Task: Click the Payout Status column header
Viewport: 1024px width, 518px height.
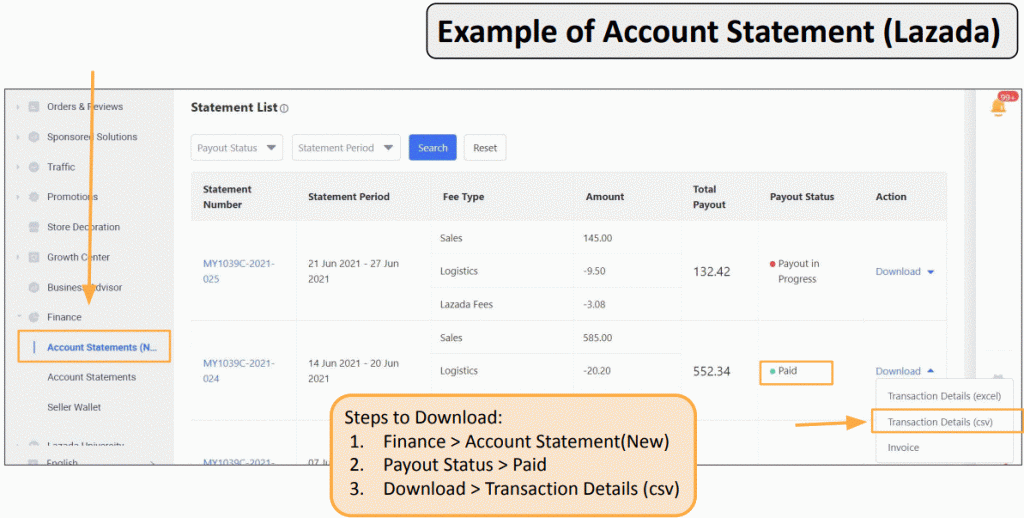Action: (802, 197)
